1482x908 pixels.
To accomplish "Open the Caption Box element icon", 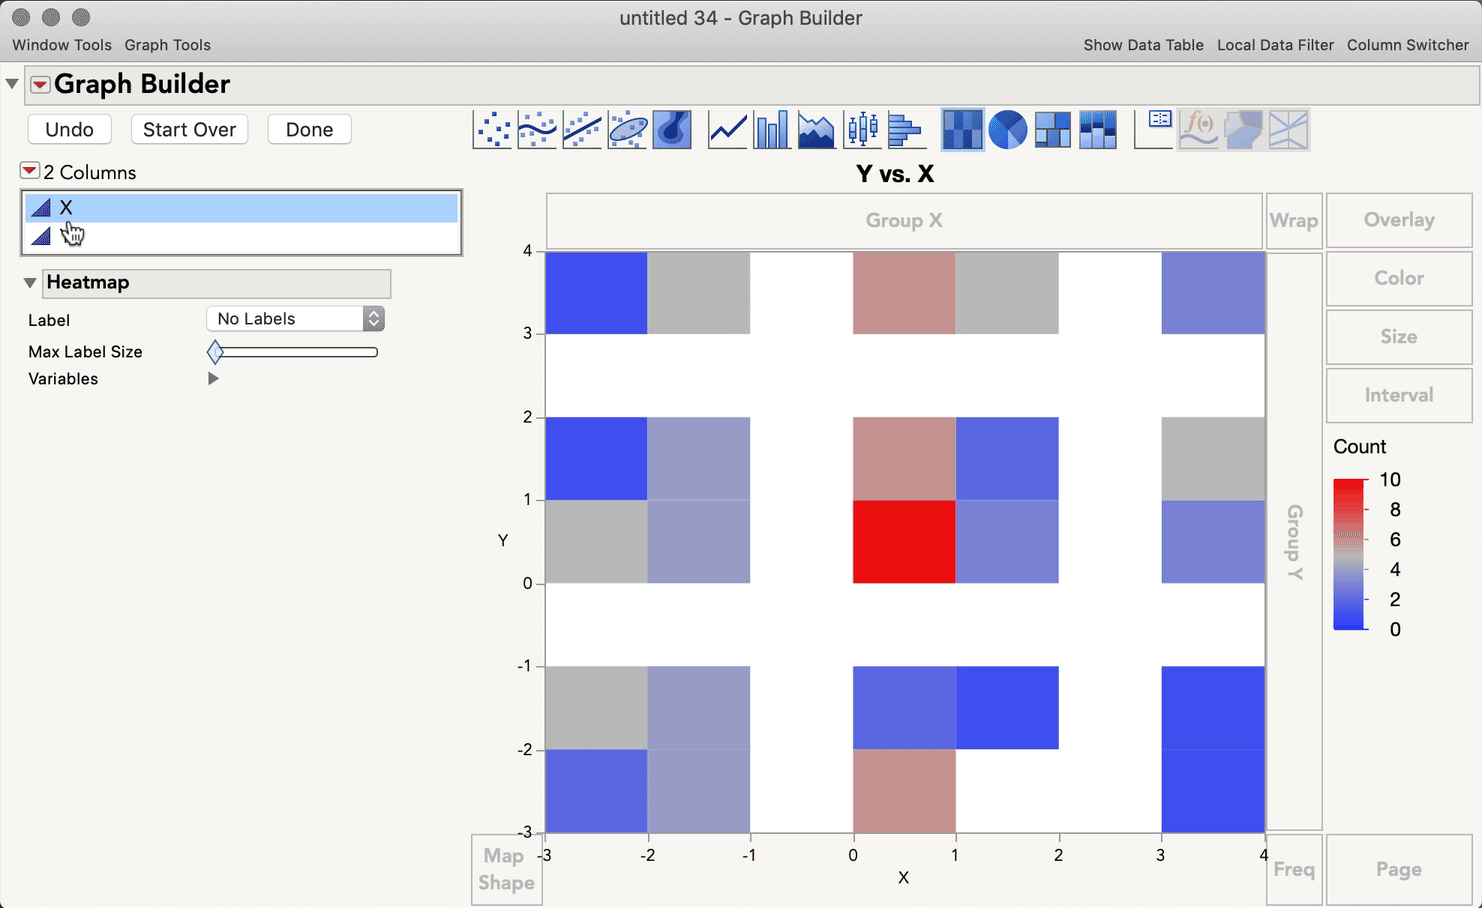I will point(1153,130).
